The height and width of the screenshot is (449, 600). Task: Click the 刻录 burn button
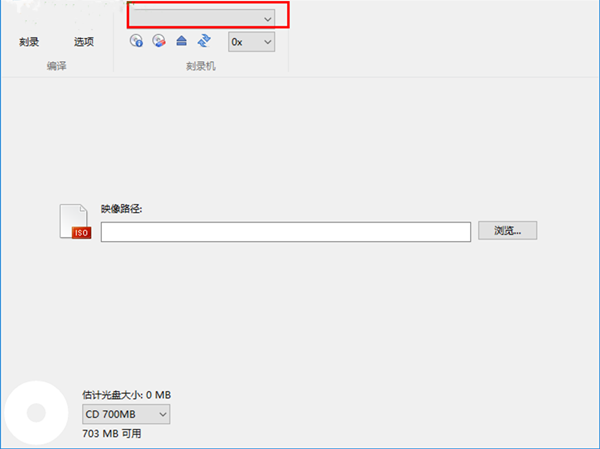[29, 42]
